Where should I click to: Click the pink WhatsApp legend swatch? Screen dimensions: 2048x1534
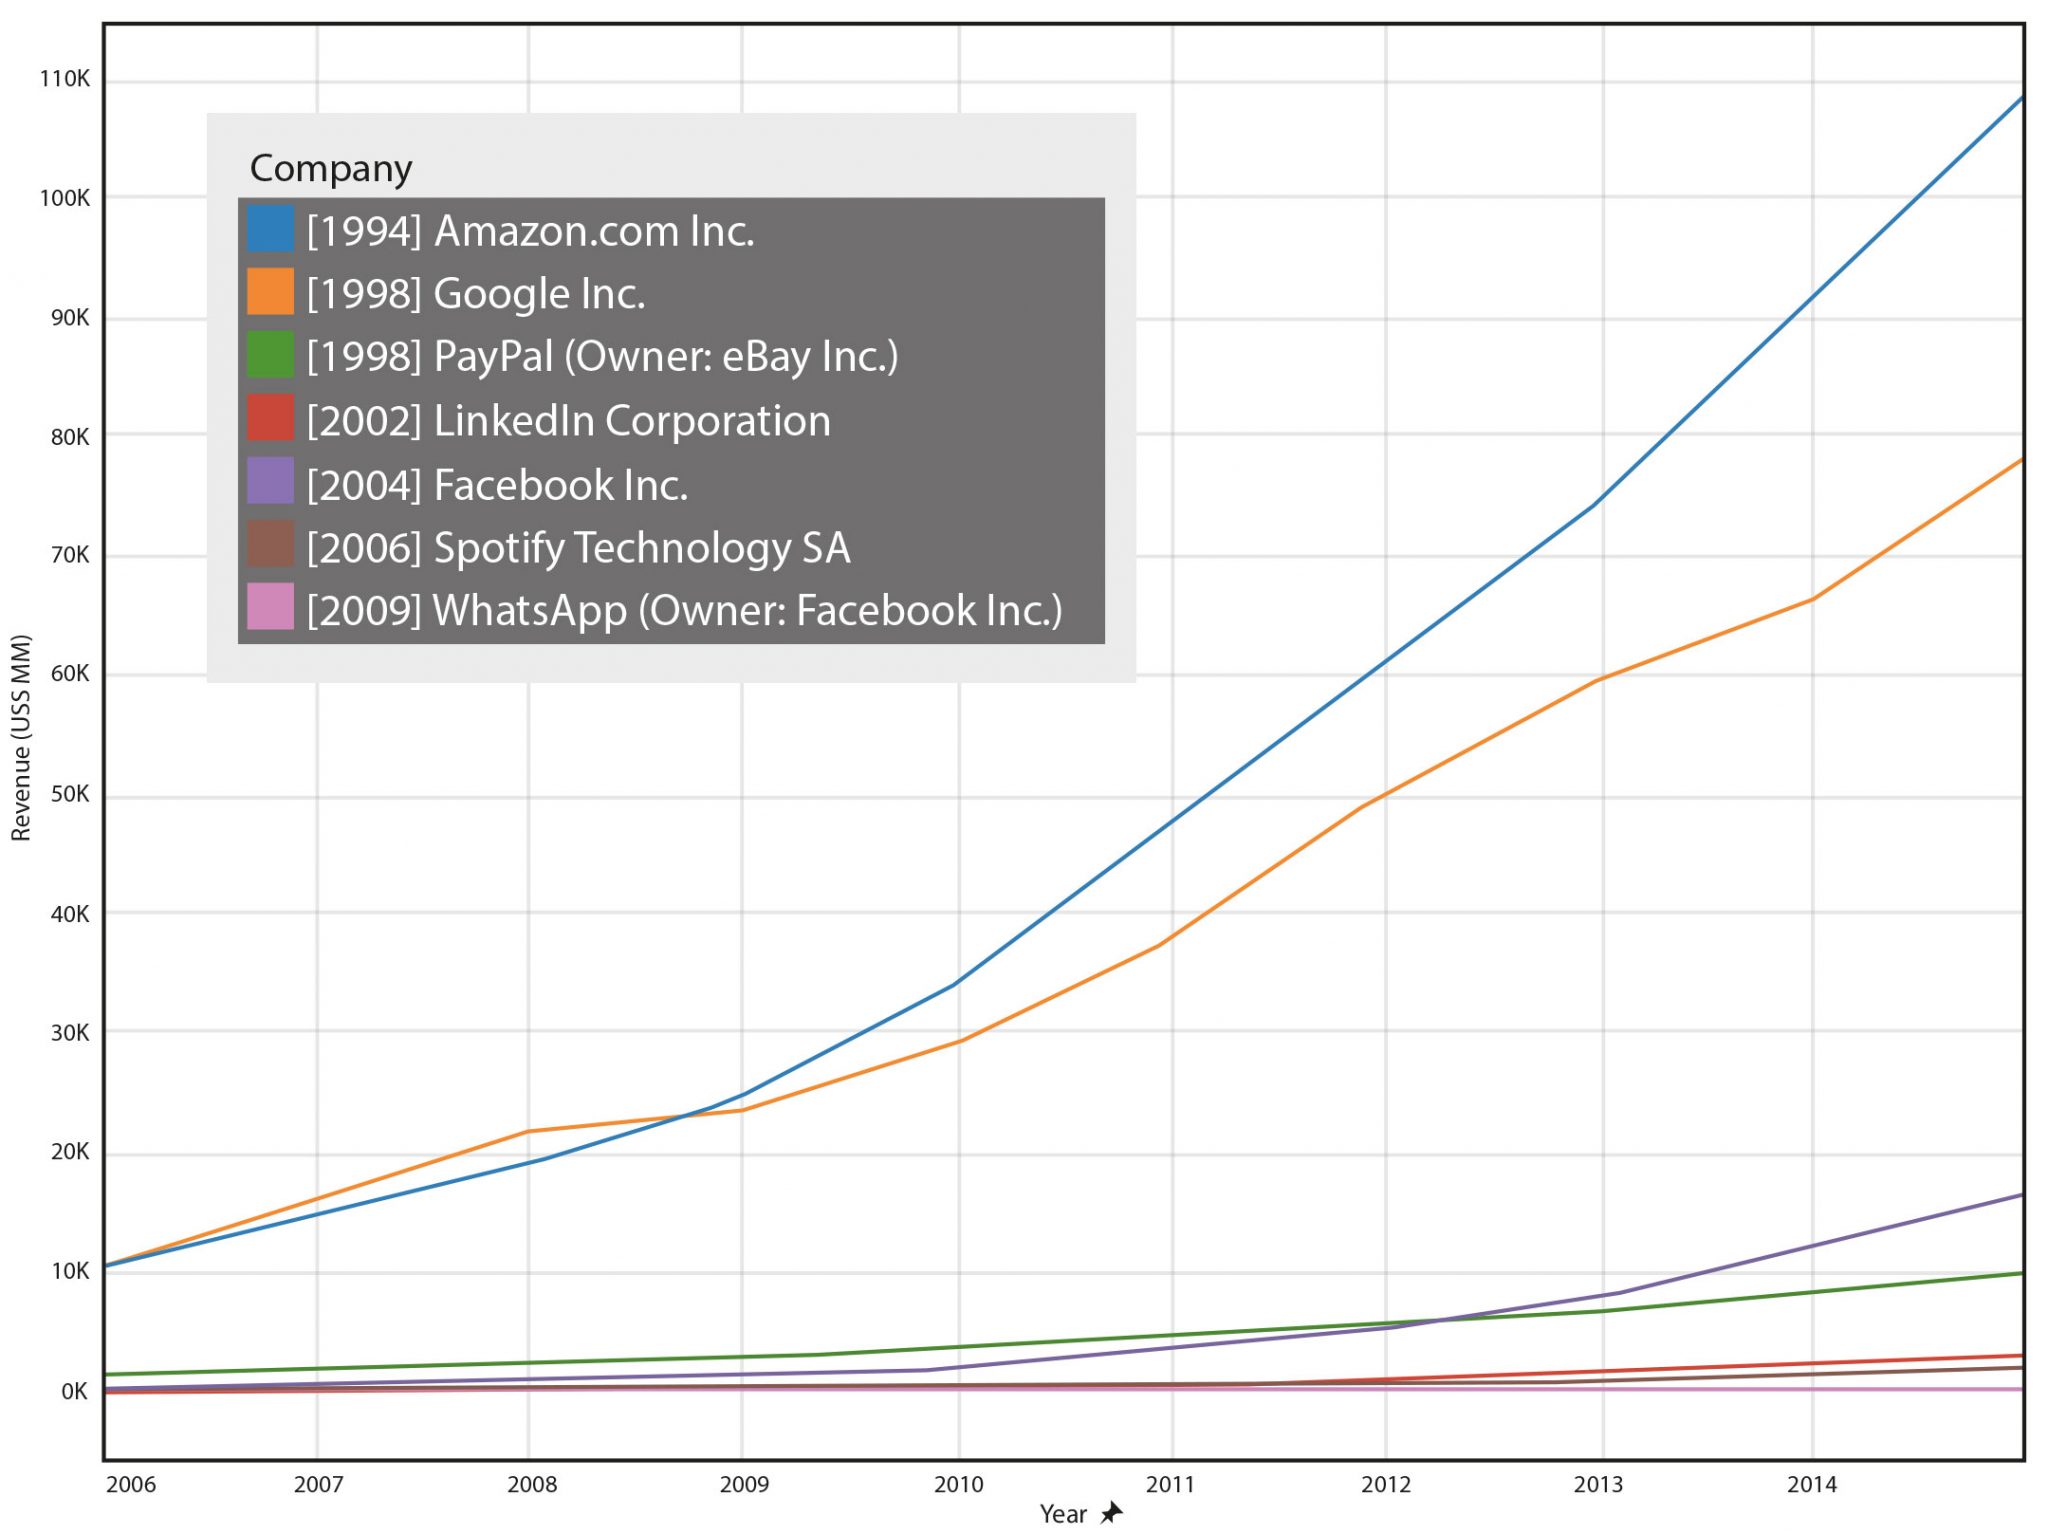(x=270, y=607)
